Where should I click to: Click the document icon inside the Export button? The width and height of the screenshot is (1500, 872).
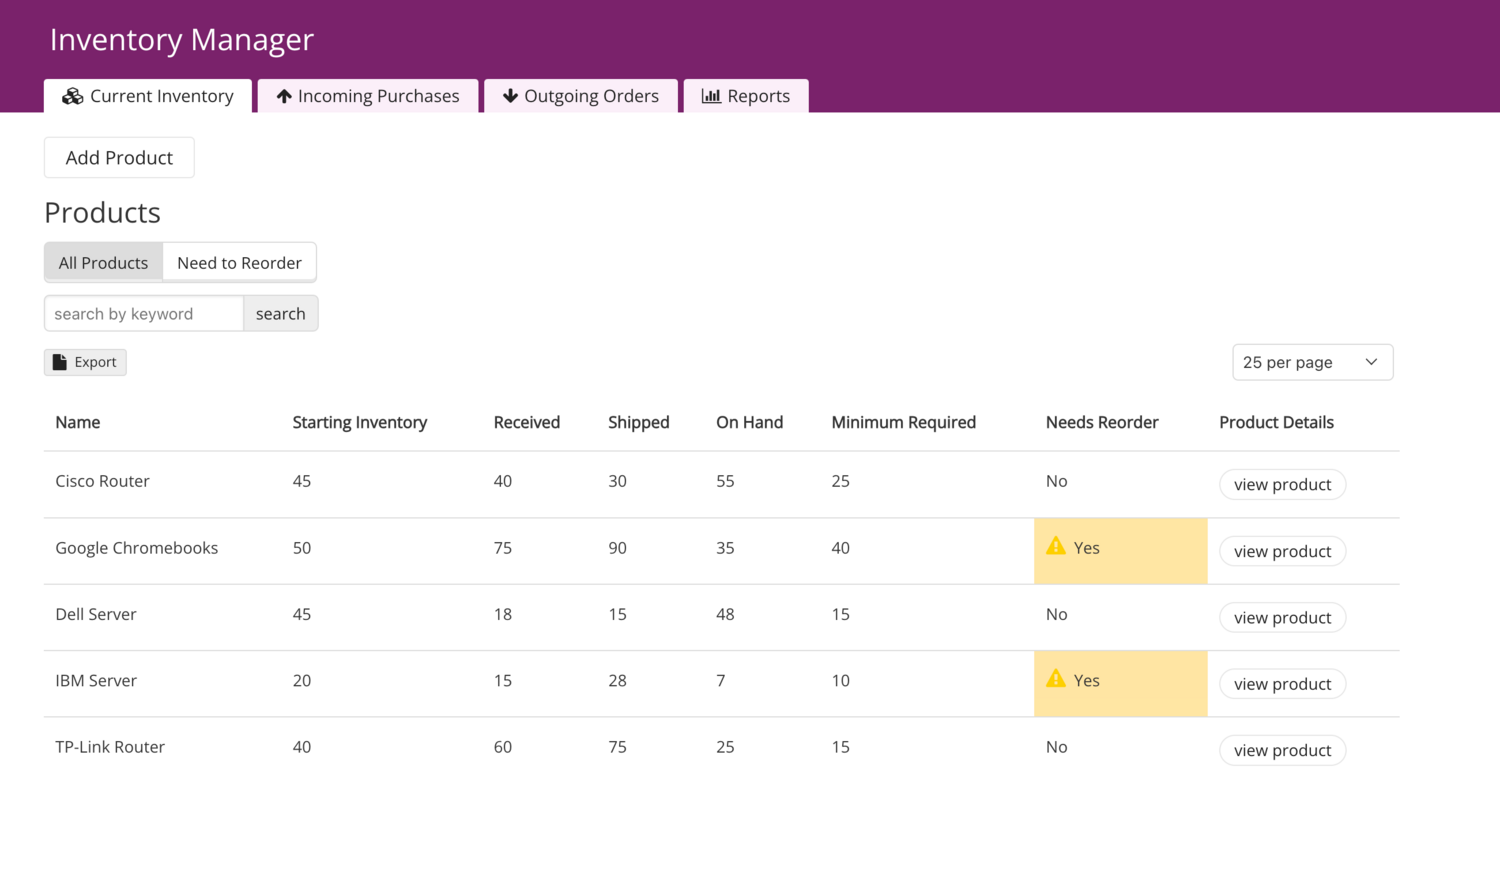click(x=61, y=361)
